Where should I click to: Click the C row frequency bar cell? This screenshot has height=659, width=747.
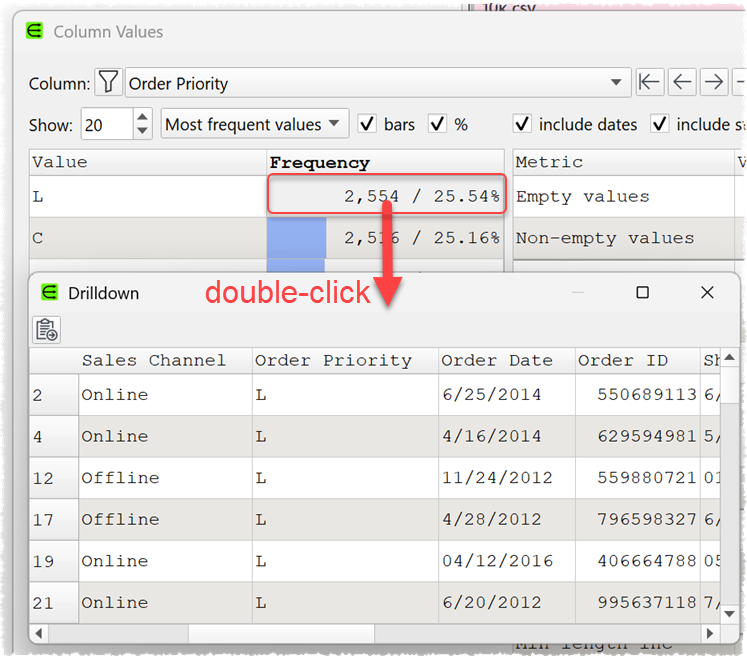[385, 238]
